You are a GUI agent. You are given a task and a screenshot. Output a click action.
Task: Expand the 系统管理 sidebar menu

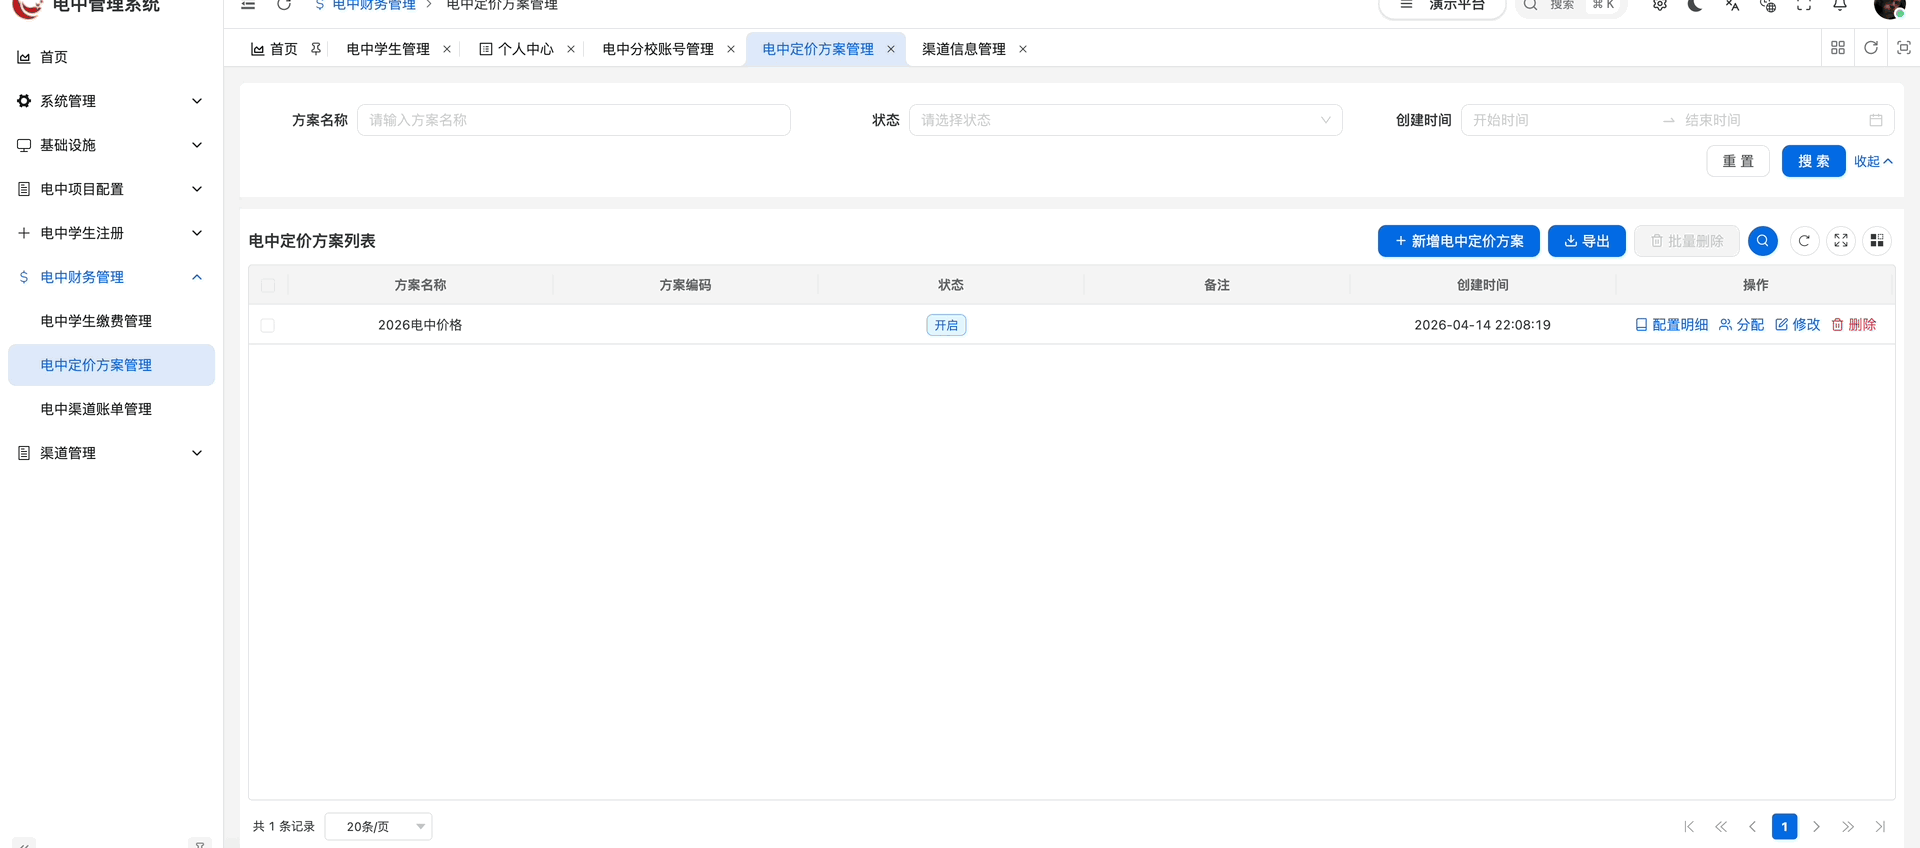(x=111, y=101)
